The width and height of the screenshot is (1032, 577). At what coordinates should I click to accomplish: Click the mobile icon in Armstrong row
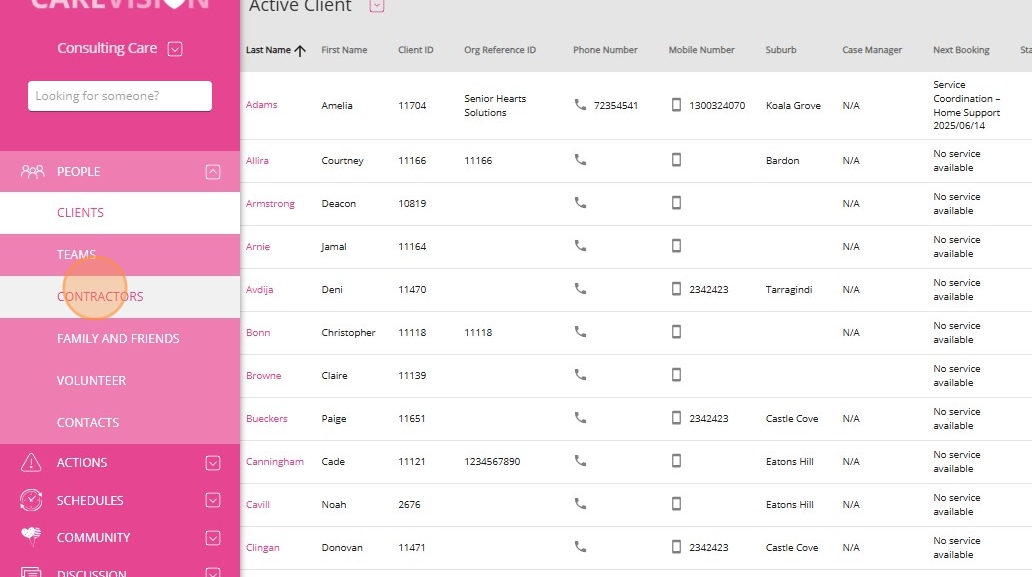[x=676, y=203]
